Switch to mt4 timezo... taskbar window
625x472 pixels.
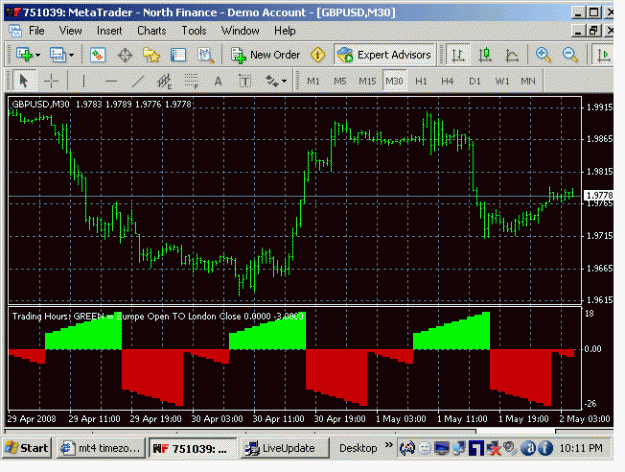[100, 448]
